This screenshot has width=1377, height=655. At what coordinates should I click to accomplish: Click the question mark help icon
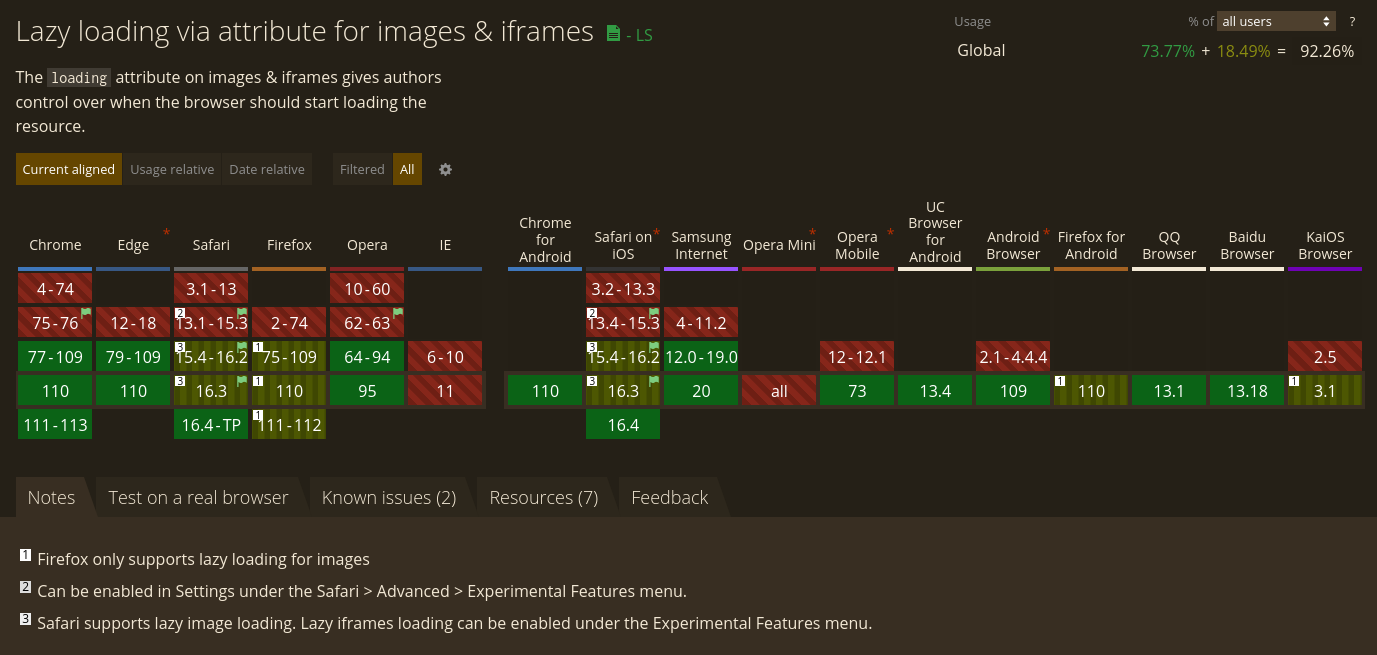coord(1352,21)
